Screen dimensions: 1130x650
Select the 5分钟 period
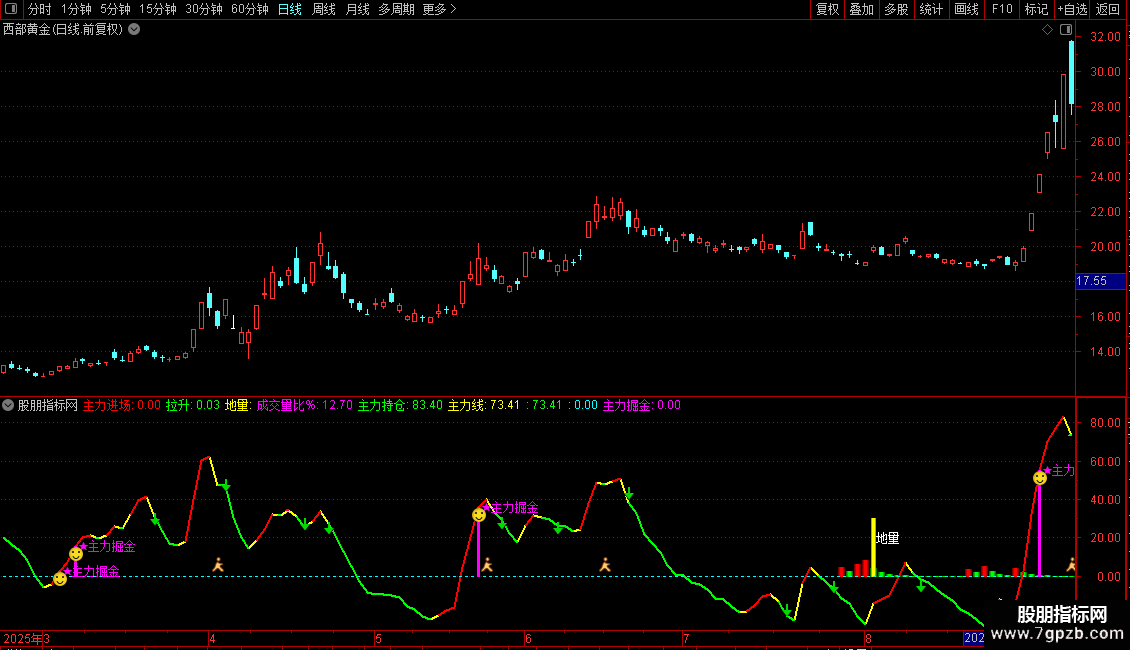115,9
